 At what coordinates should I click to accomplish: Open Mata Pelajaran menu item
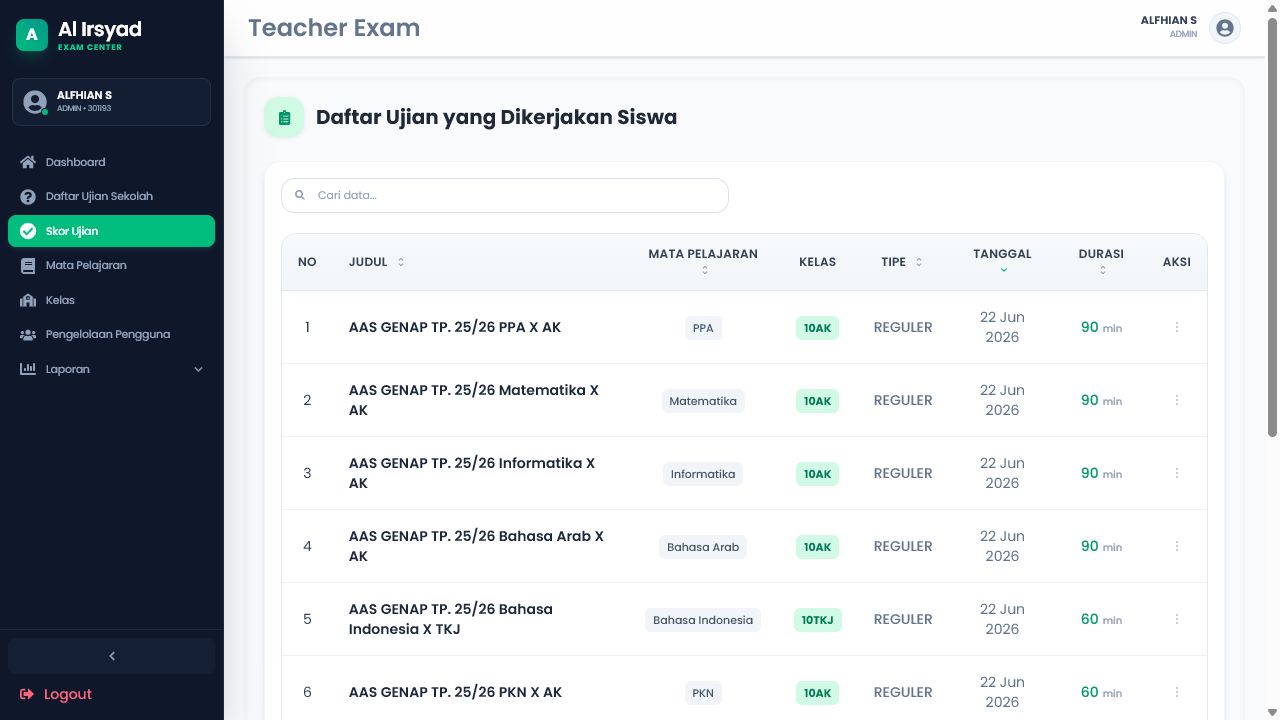(111, 266)
